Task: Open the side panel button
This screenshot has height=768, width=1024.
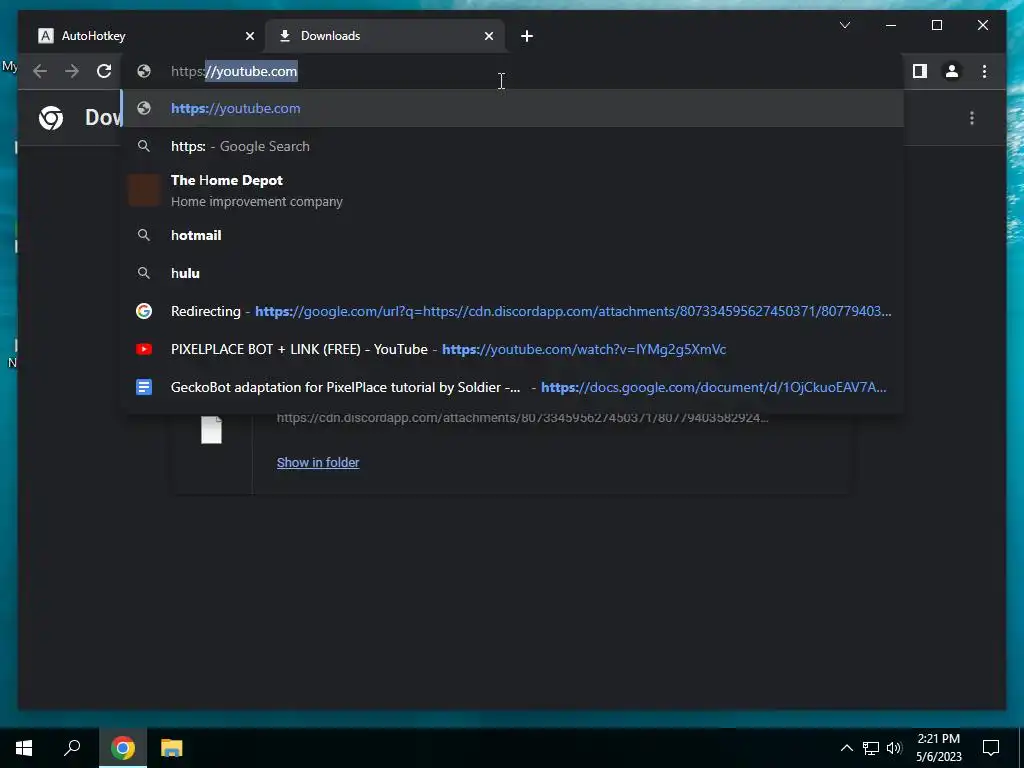Action: point(920,71)
